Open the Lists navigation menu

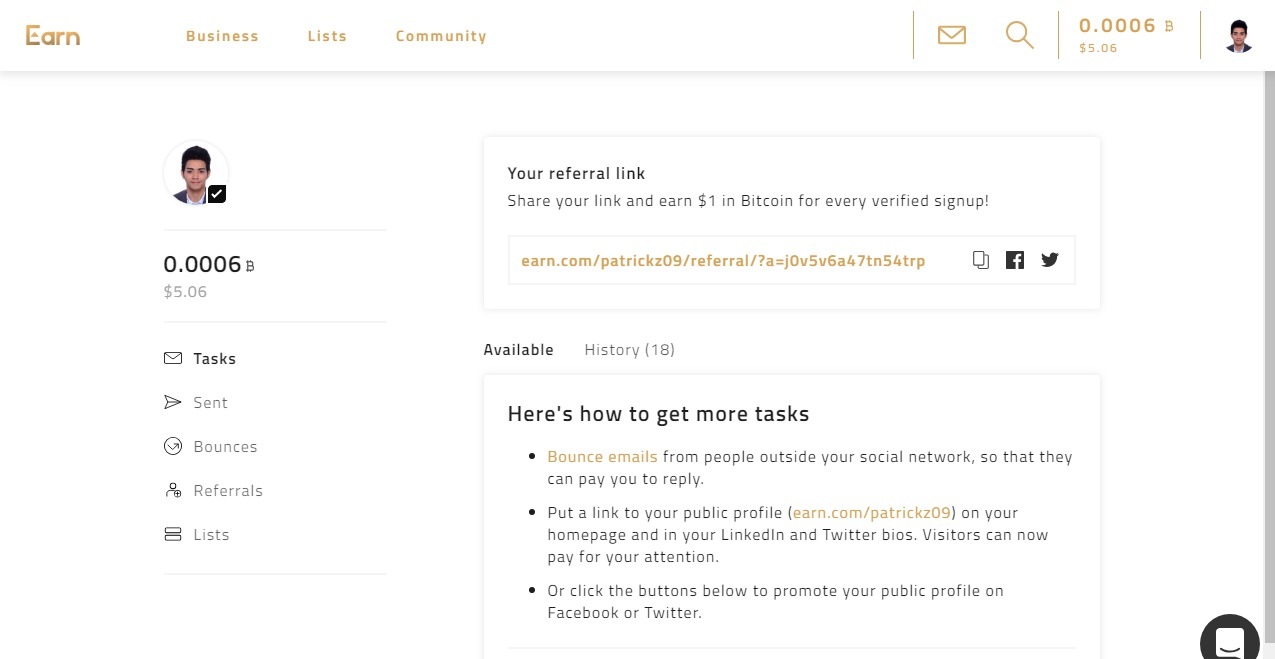click(327, 36)
